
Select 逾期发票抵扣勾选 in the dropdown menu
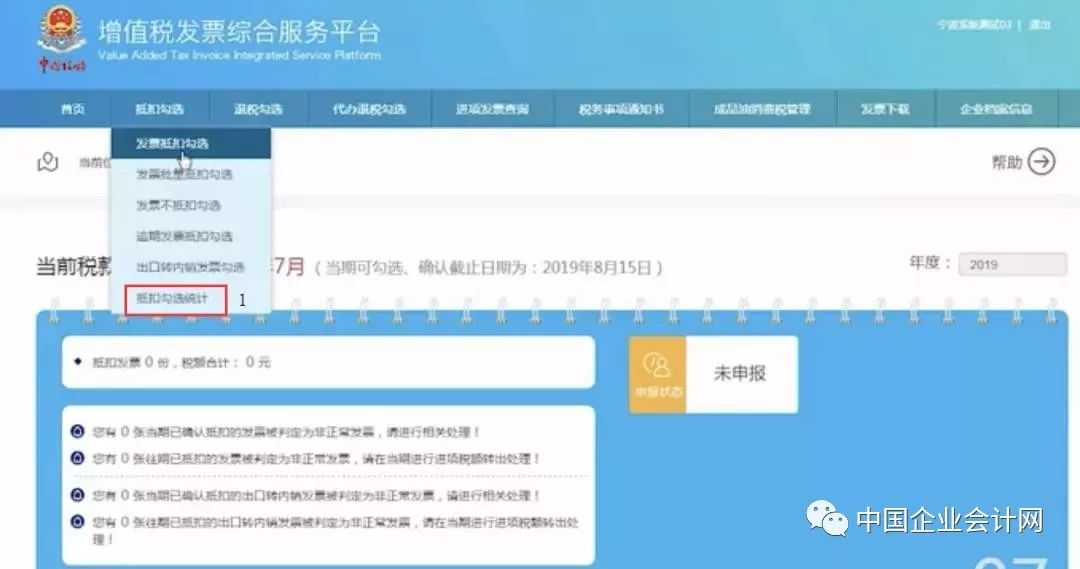pos(191,236)
